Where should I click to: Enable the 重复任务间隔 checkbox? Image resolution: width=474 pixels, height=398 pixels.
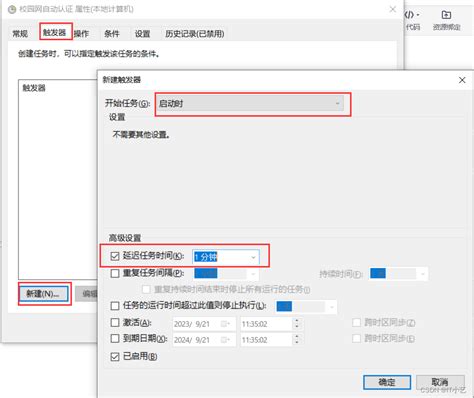click(115, 273)
